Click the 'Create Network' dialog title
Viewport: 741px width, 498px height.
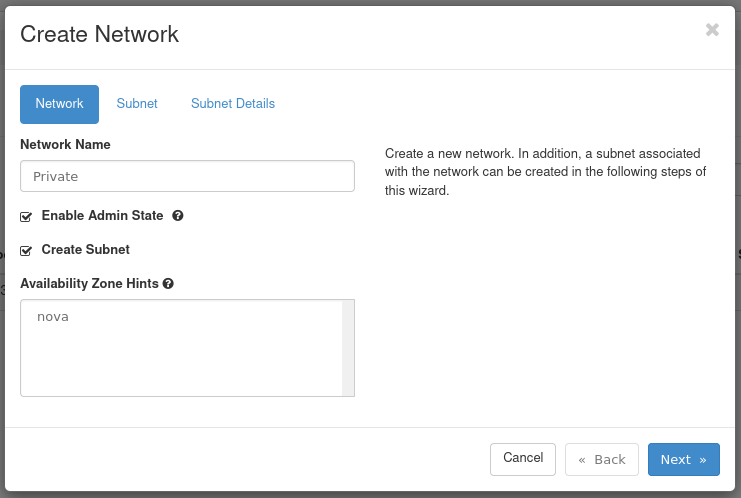[100, 34]
